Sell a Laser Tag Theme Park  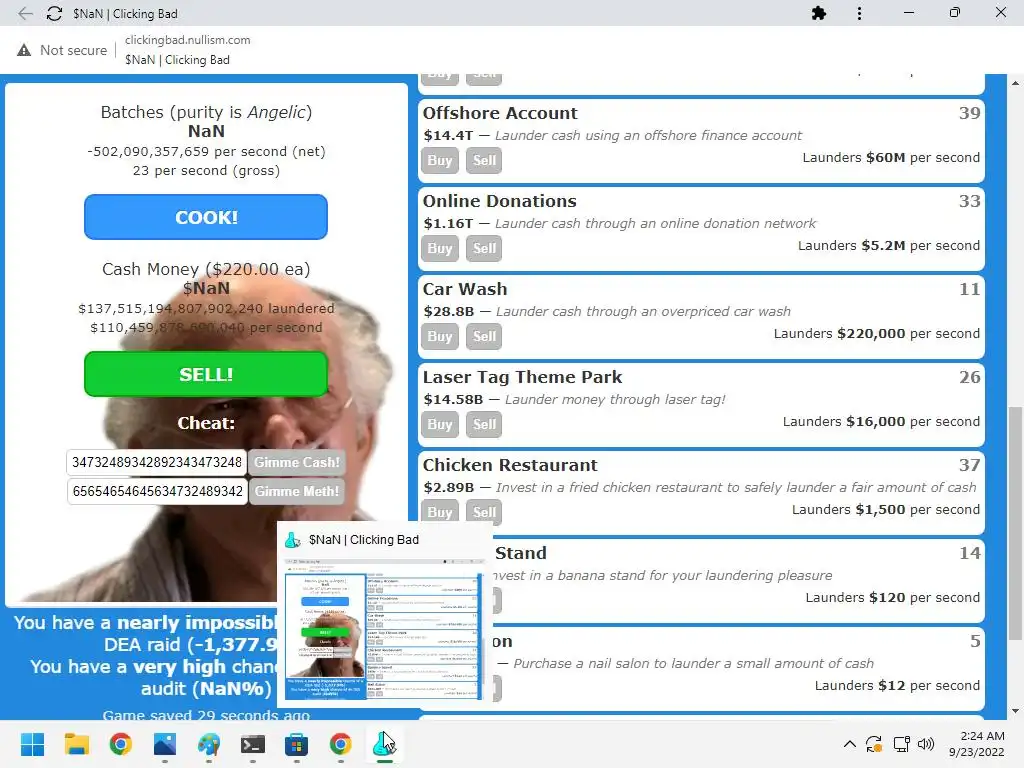click(484, 424)
